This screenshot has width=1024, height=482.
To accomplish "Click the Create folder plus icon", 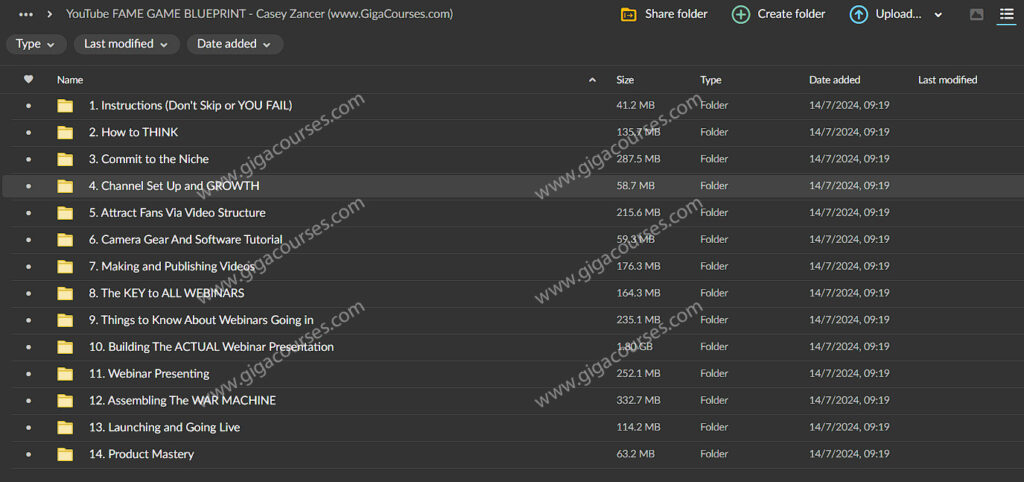I will point(741,14).
